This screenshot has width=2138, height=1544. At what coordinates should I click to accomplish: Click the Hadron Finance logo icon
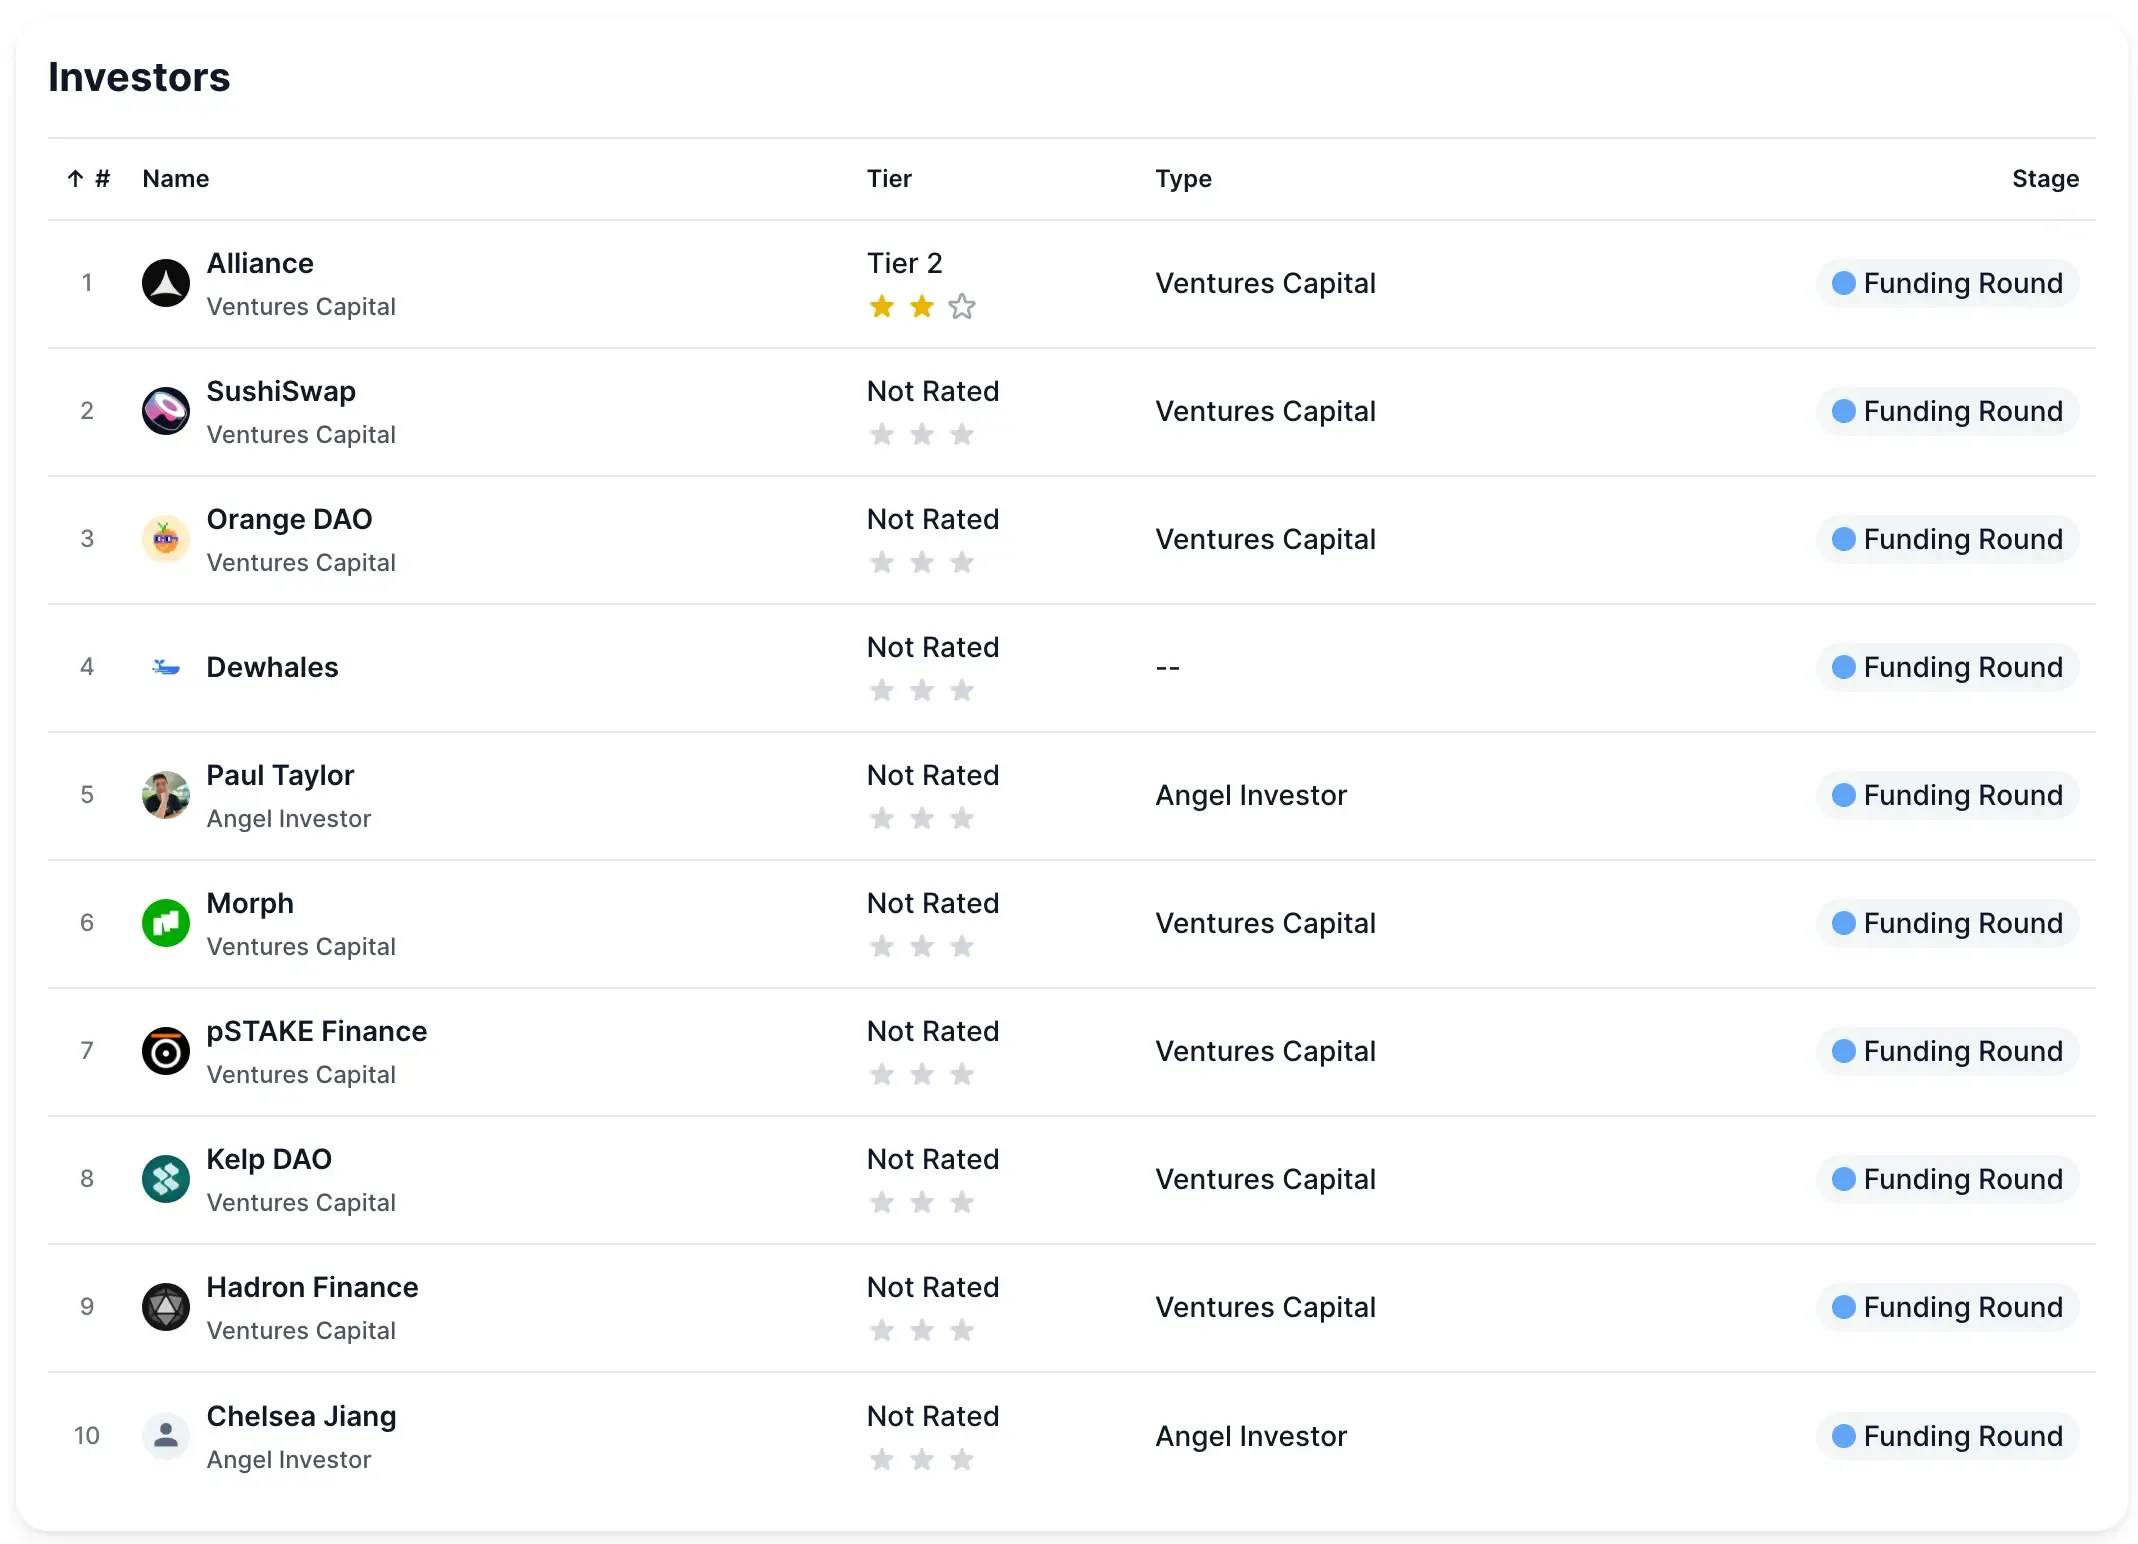point(166,1307)
